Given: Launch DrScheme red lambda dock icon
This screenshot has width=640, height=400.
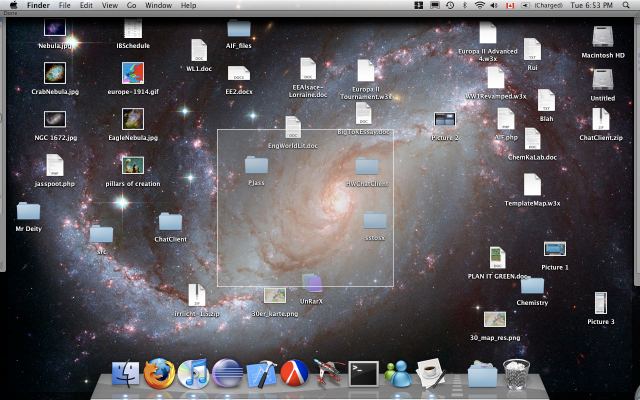Looking at the screenshot, I should (x=295, y=373).
